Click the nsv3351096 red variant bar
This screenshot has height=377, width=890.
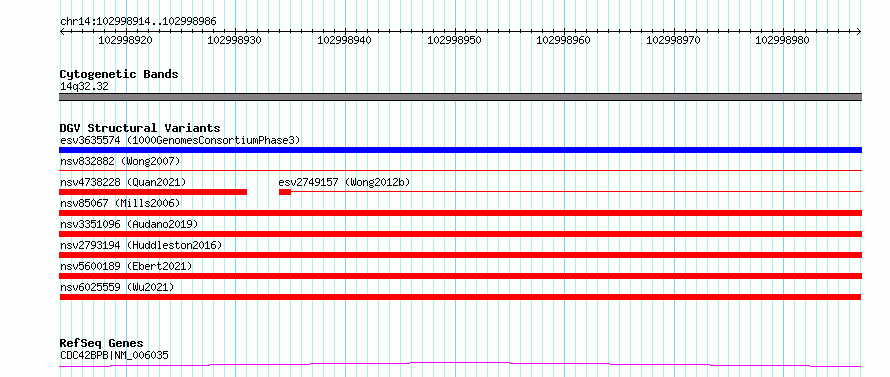pos(460,234)
